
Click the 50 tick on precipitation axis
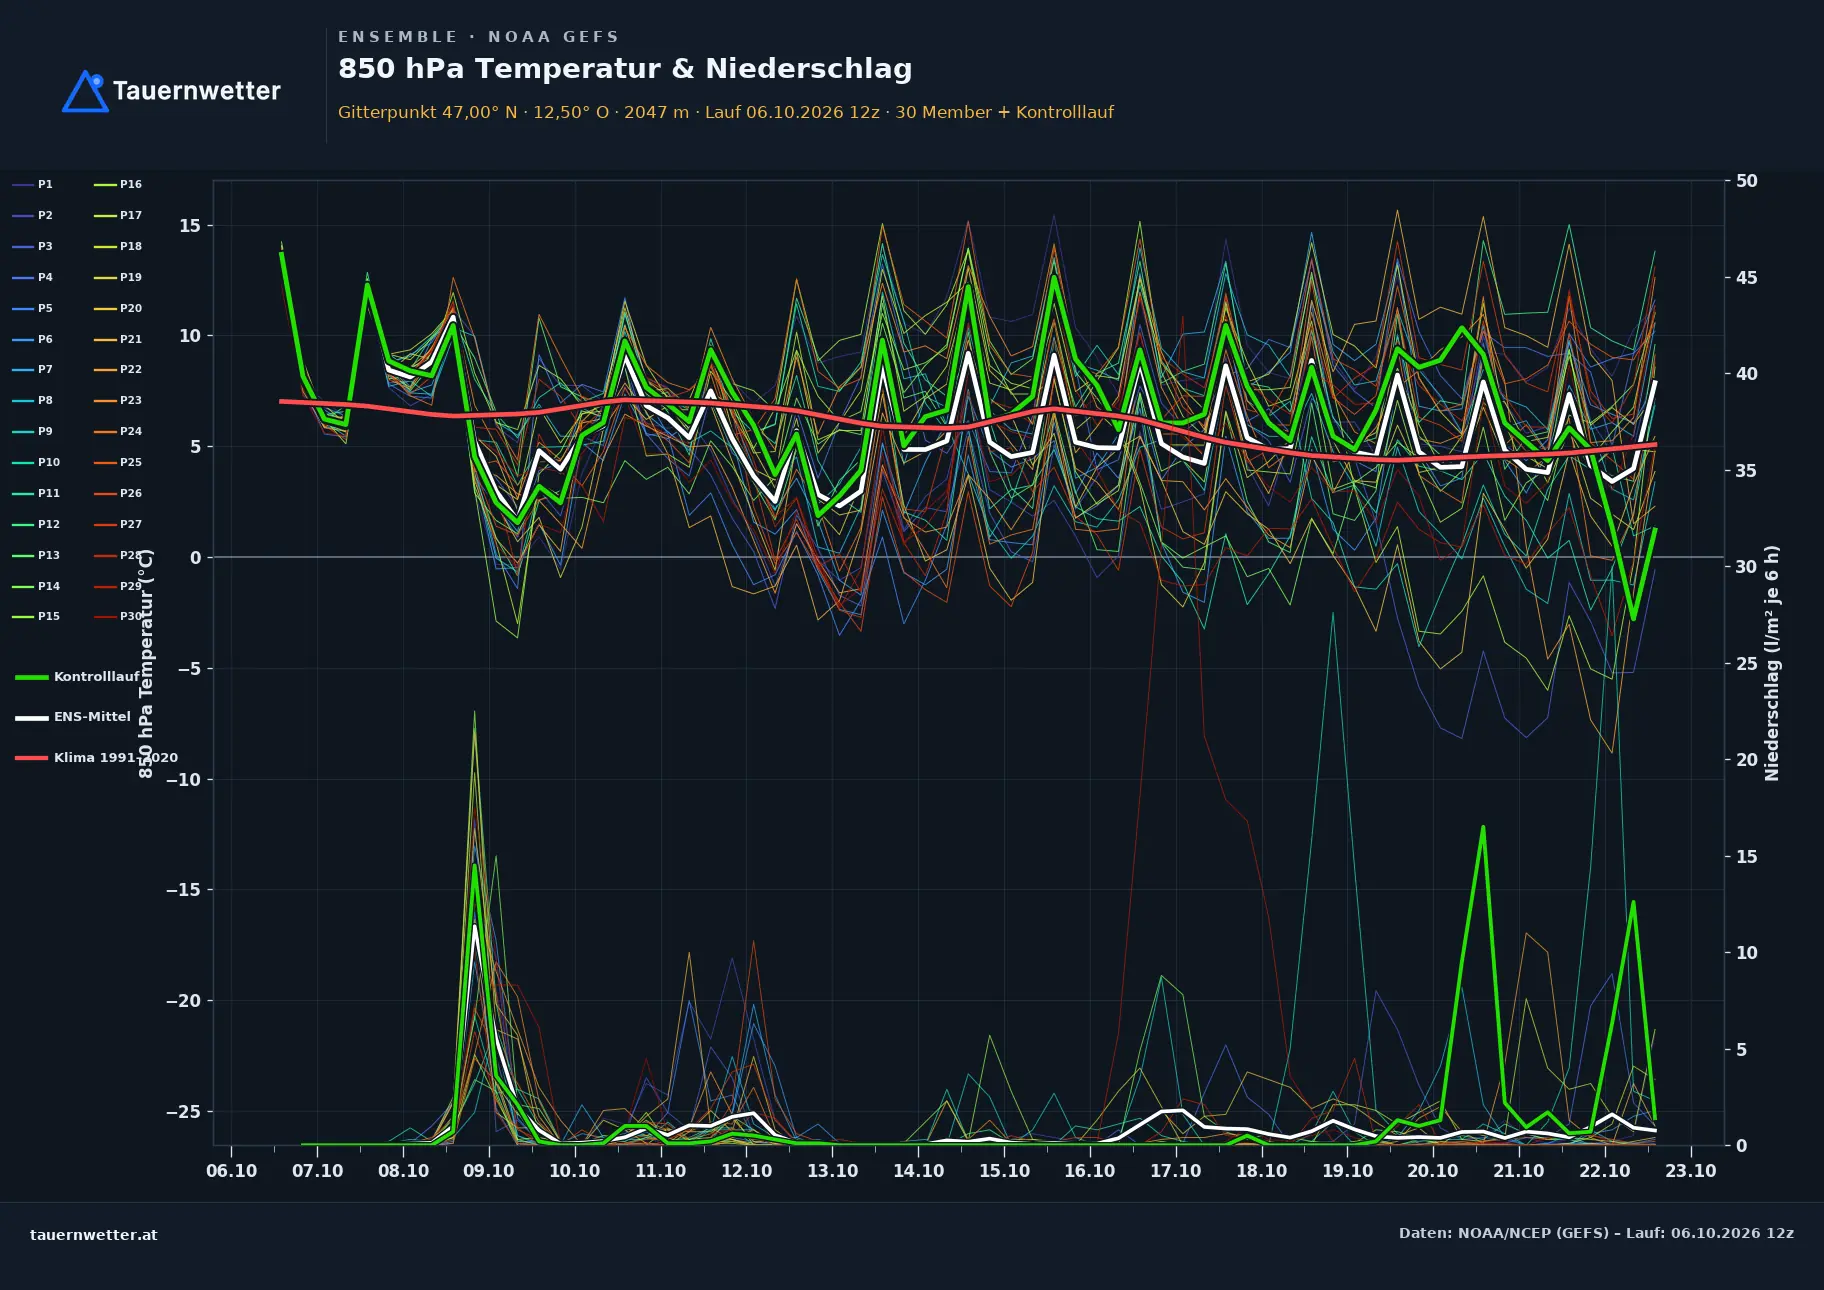[x=1747, y=181]
